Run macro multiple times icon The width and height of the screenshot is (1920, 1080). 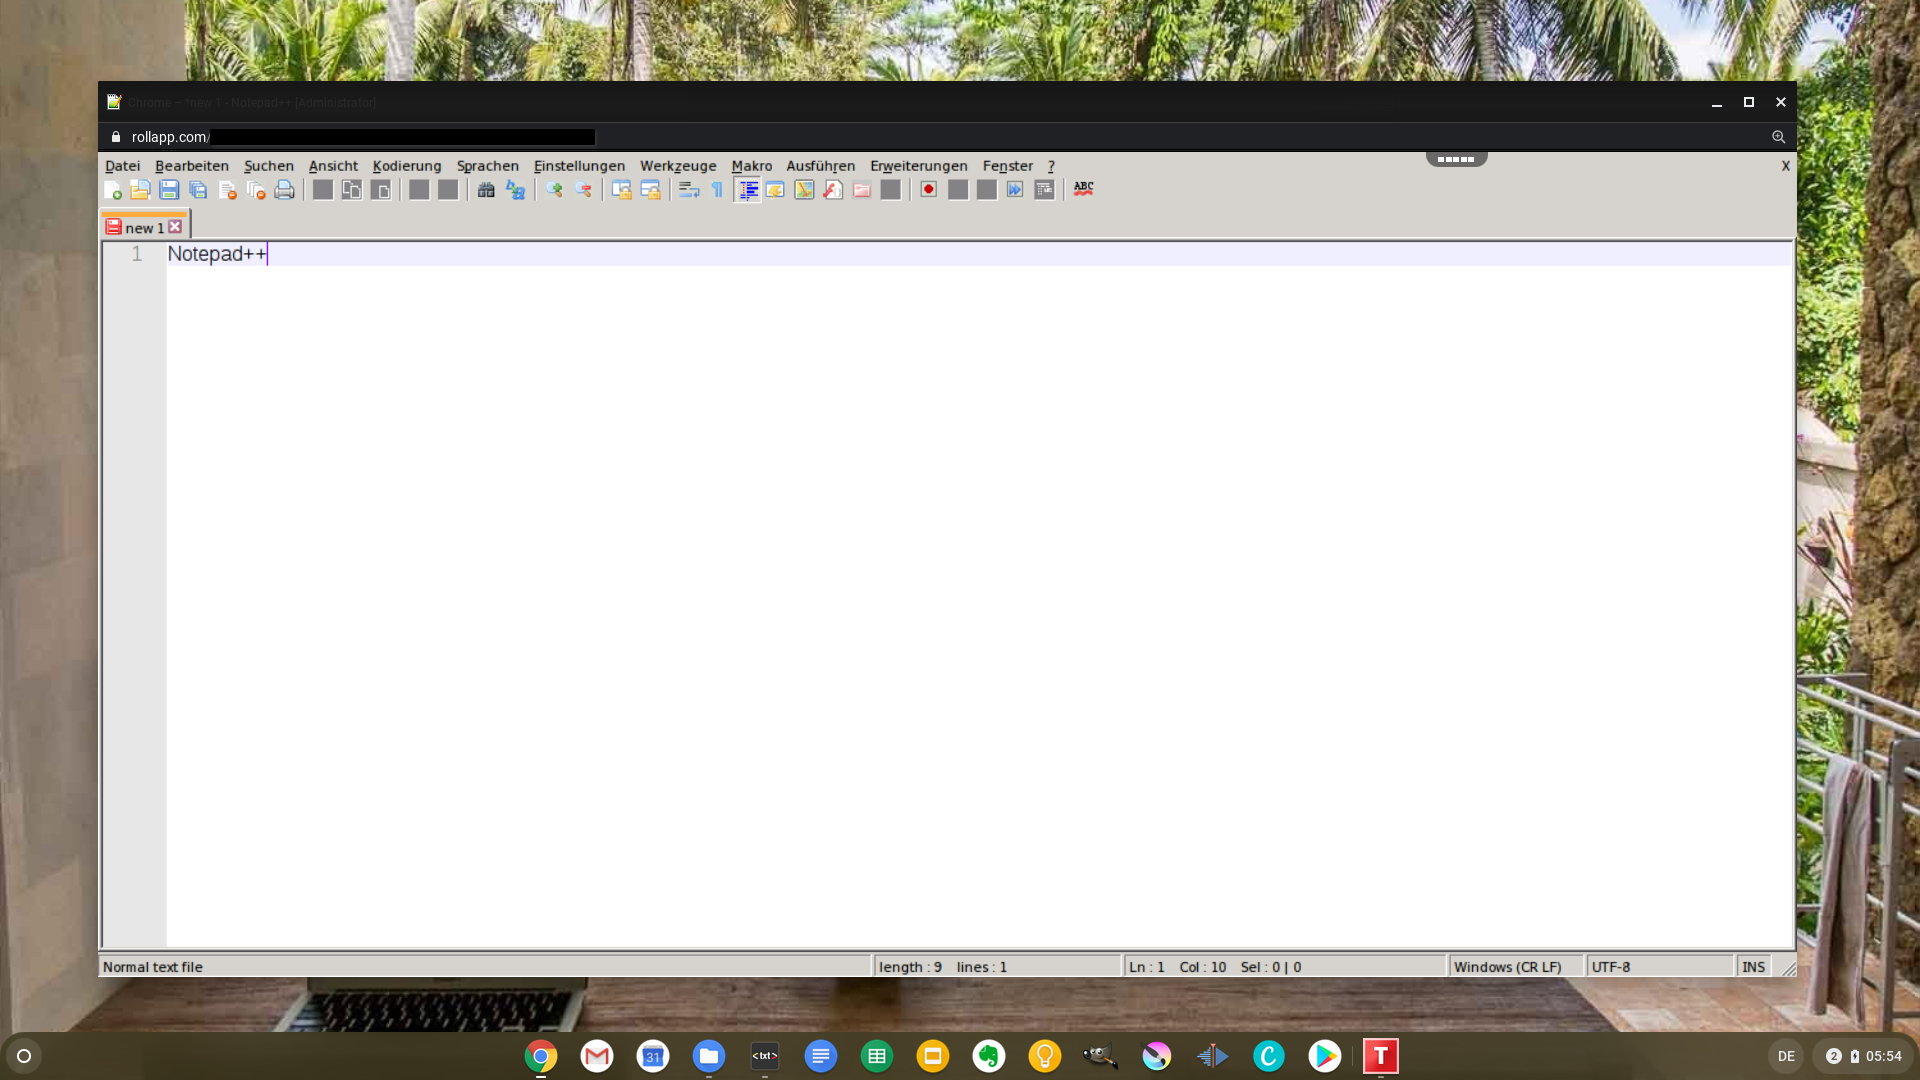[x=1015, y=190]
